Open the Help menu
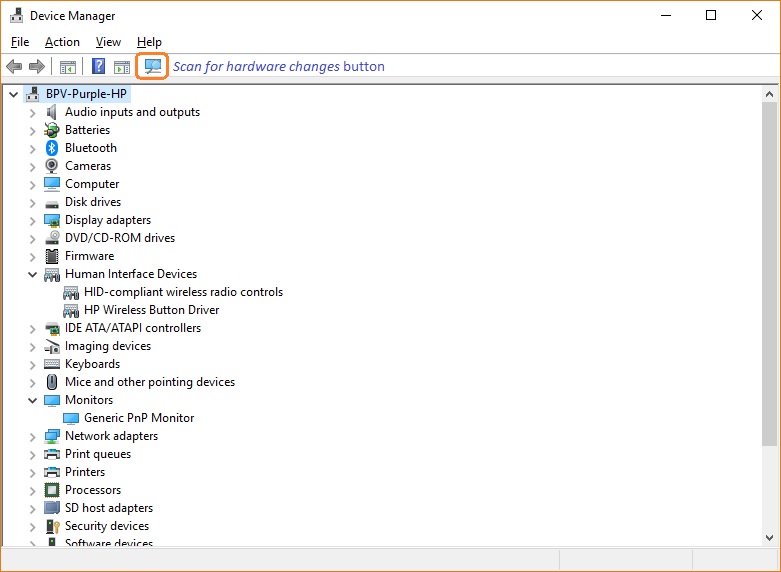This screenshot has width=781, height=572. point(149,42)
